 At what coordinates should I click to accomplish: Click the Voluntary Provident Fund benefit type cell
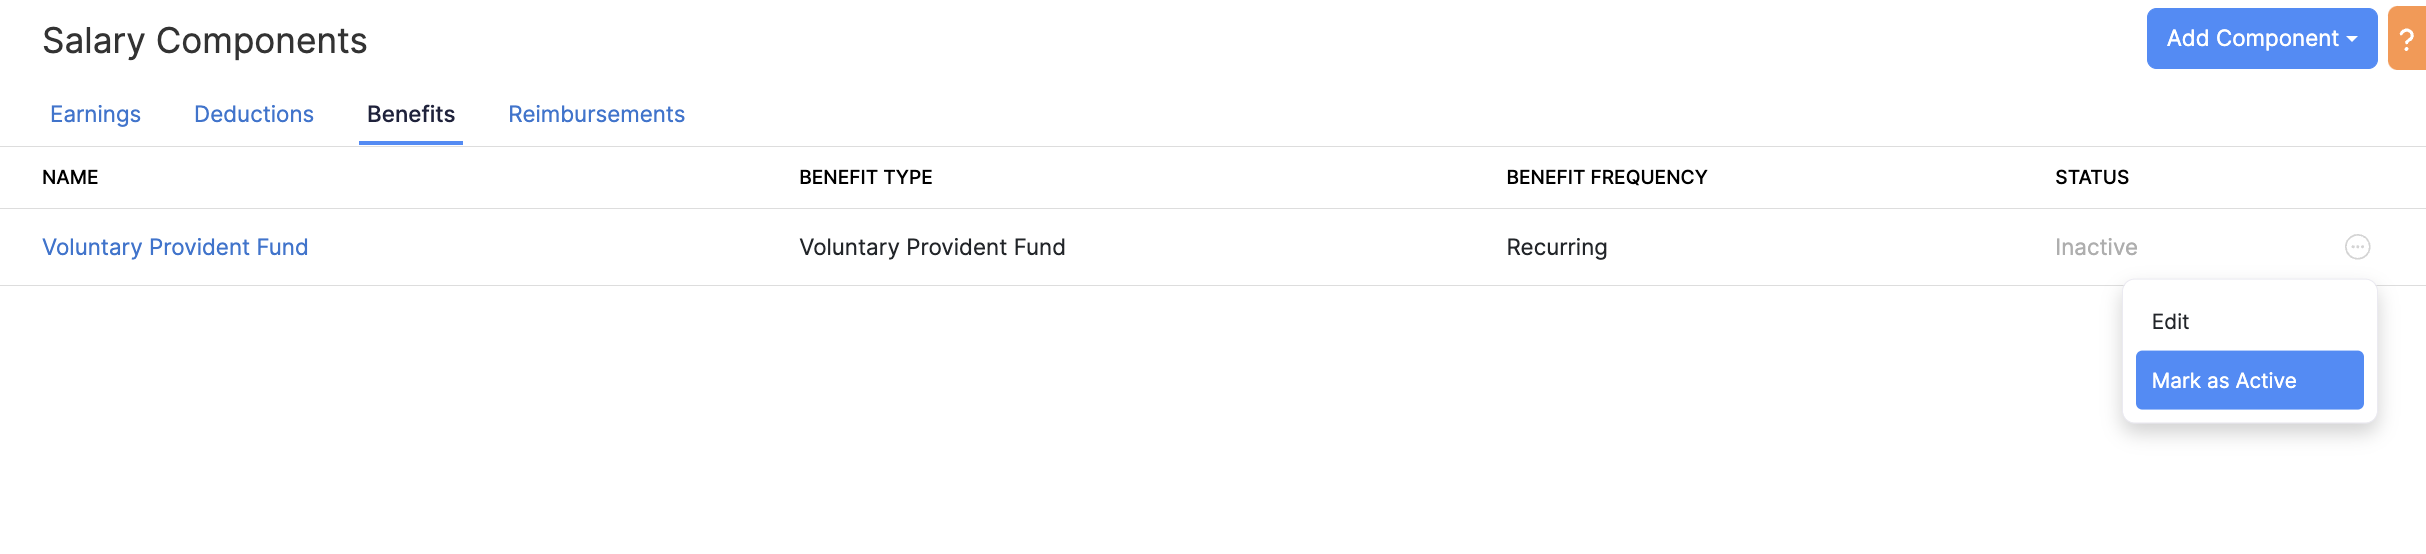coord(932,247)
